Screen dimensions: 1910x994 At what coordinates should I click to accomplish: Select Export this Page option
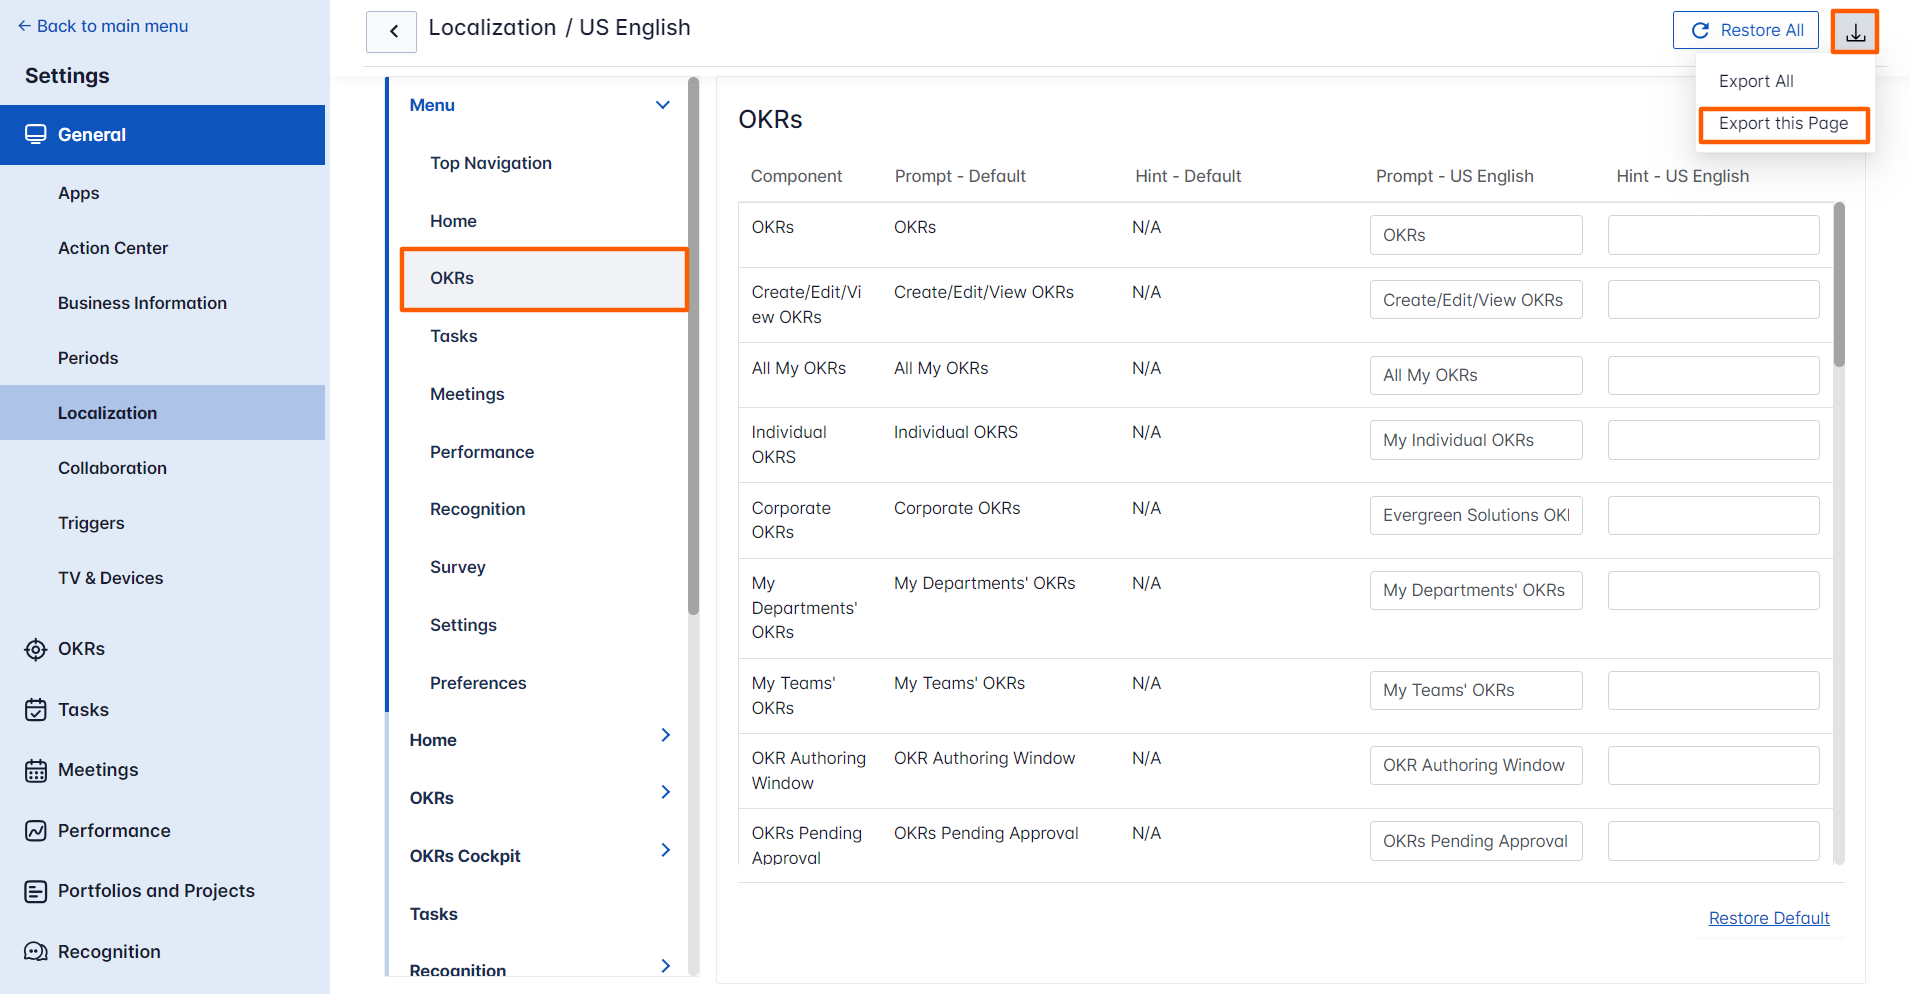click(x=1783, y=124)
